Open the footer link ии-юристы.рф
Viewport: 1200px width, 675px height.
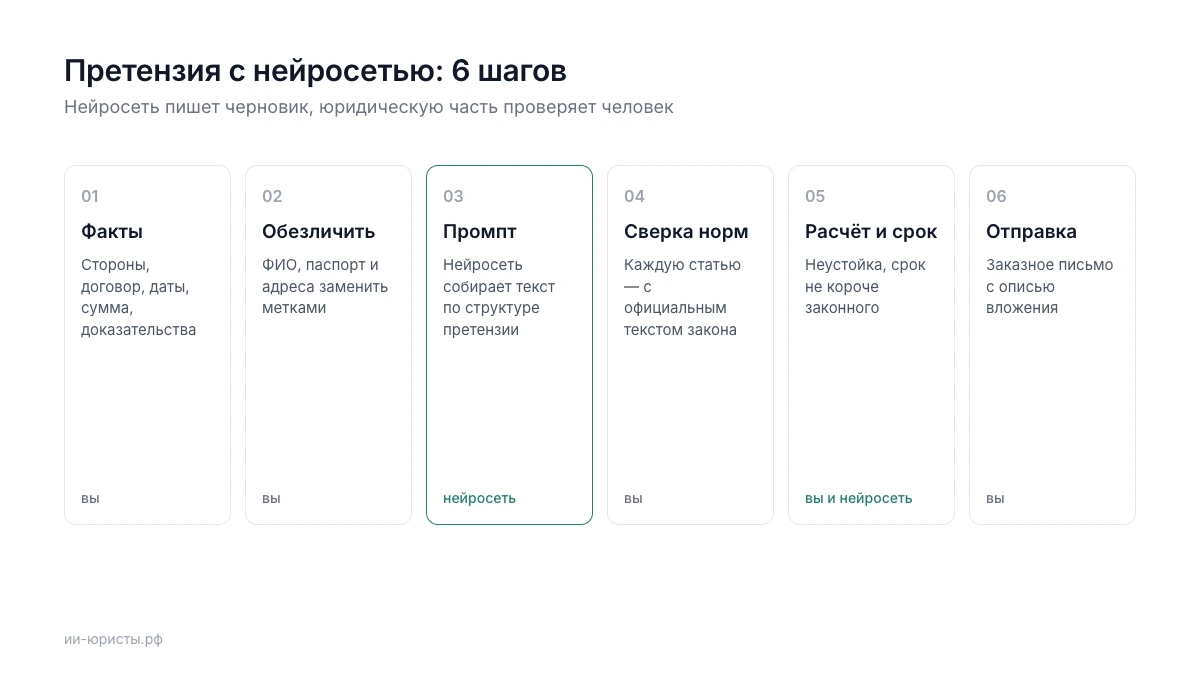pos(113,640)
